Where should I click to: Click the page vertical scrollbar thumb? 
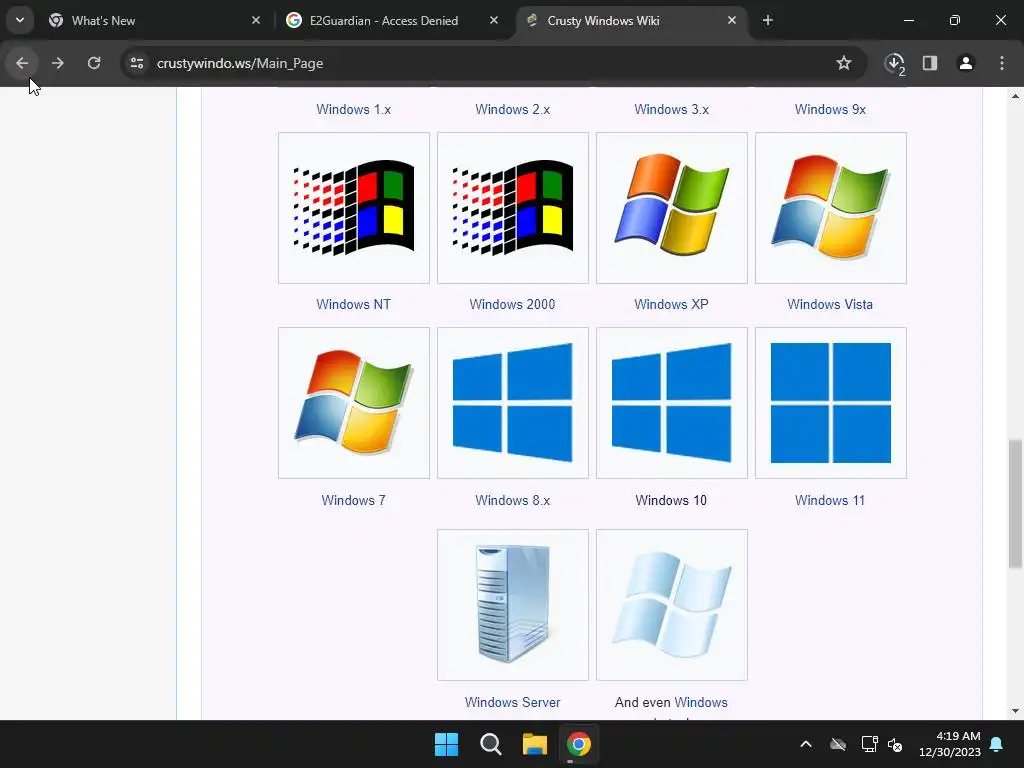pos(1015,504)
